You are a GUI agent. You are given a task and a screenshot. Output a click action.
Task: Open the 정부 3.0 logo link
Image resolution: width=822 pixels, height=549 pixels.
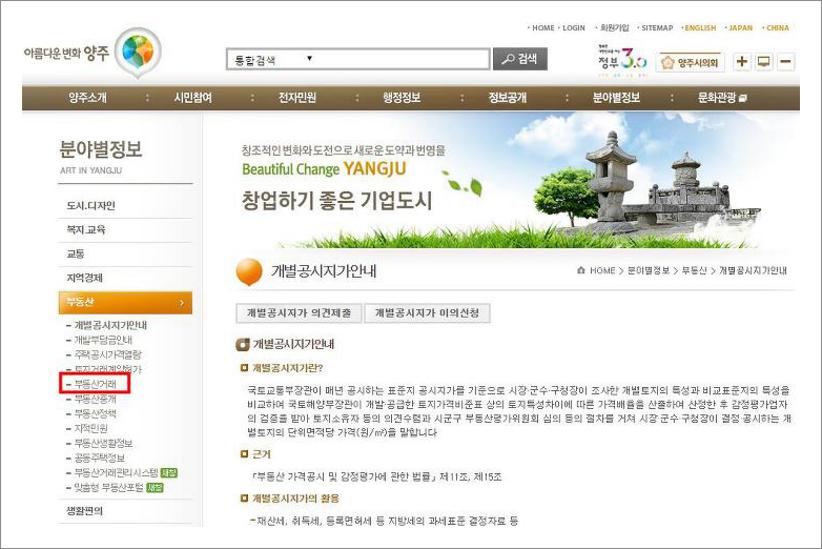coord(622,61)
